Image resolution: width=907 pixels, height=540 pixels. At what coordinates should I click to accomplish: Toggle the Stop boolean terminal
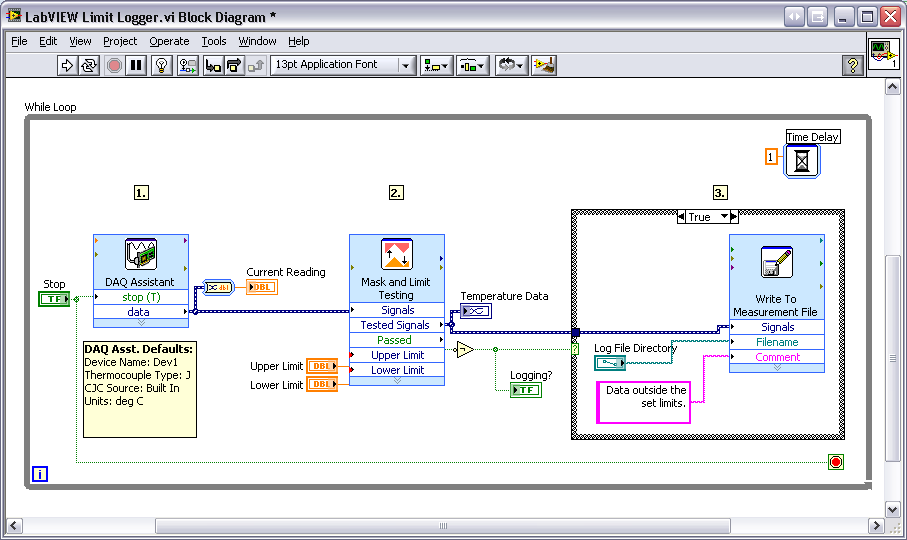coord(54,299)
